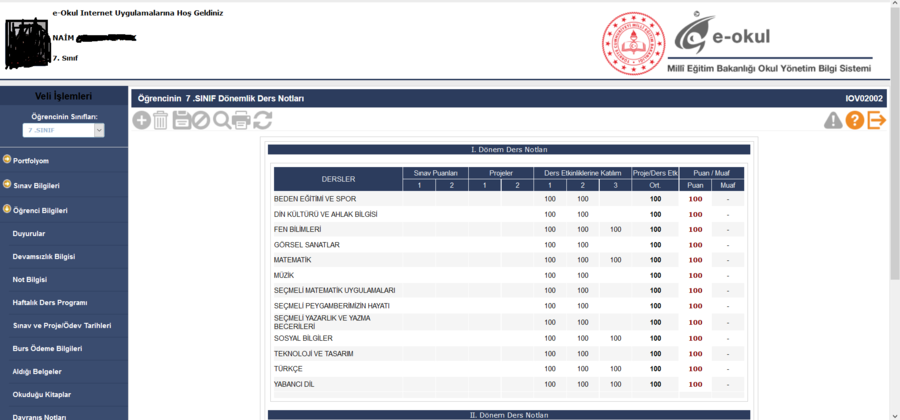Click the BEDEN EĞİTİMİ VE SPOR row
The width and height of the screenshot is (900, 420).
(509, 199)
